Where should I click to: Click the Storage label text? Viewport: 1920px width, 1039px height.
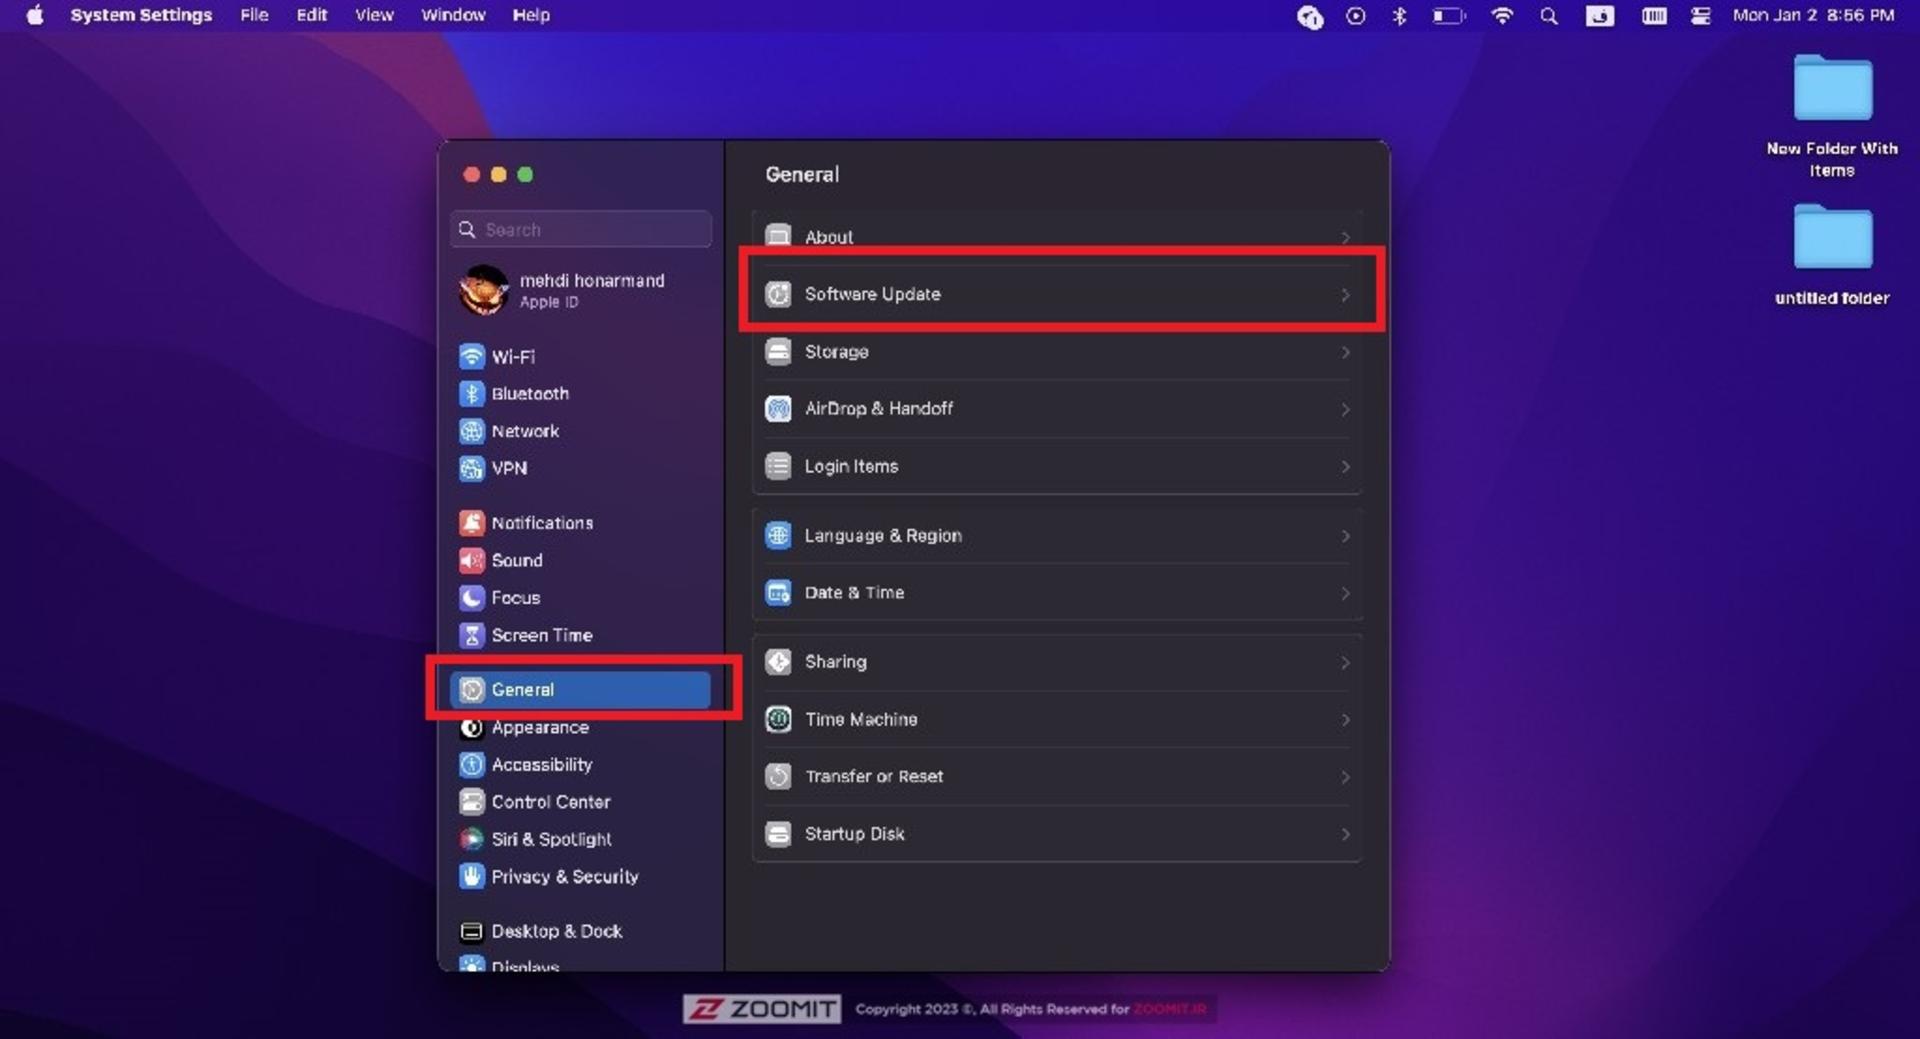tap(836, 351)
